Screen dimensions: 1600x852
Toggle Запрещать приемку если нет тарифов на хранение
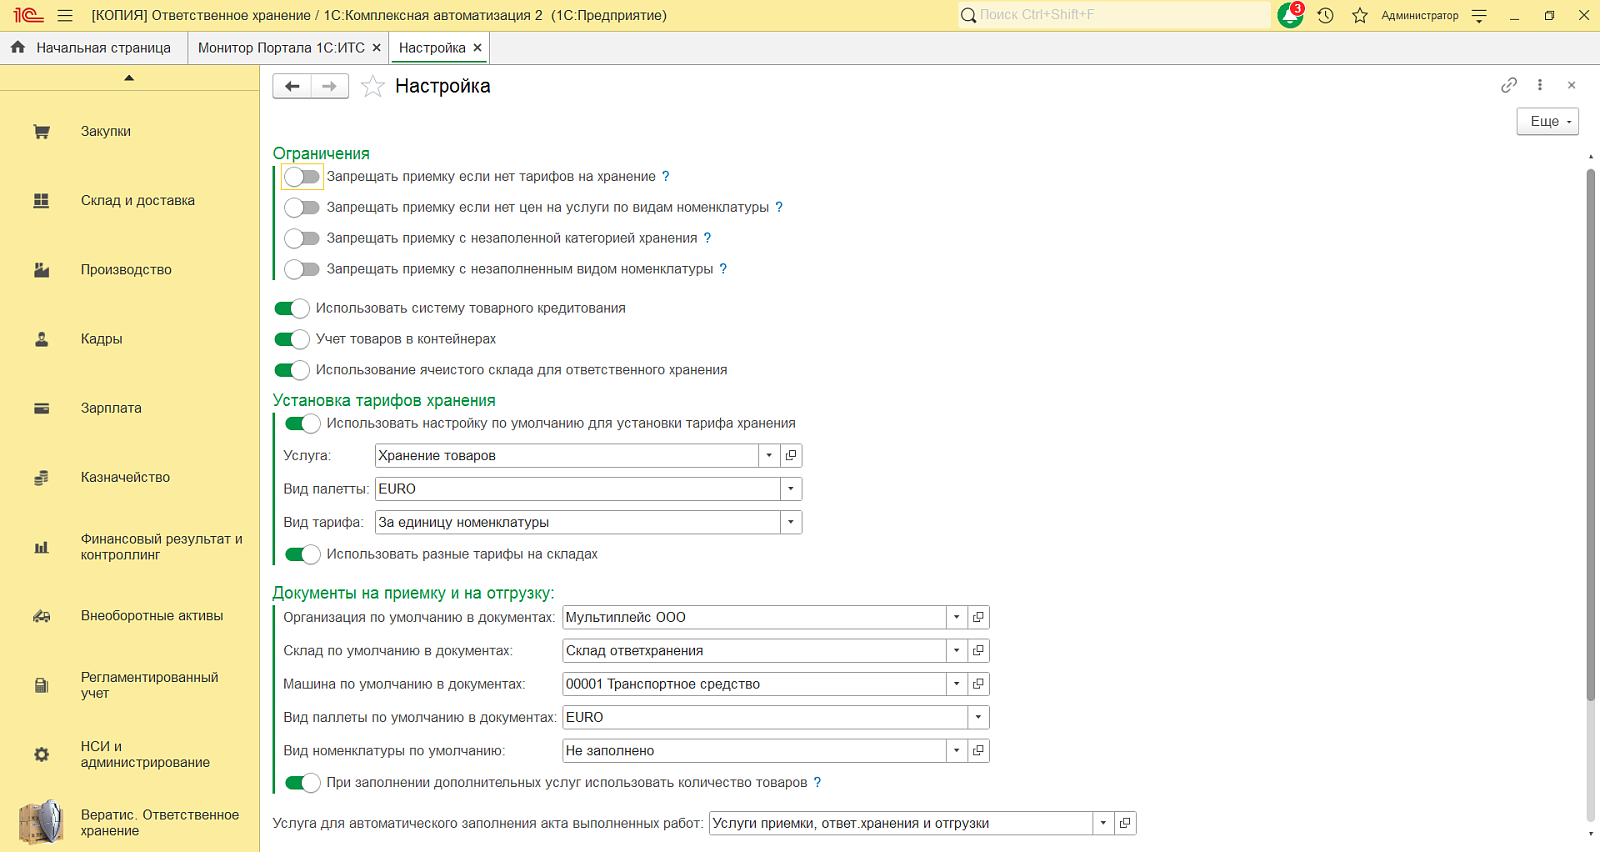[302, 177]
